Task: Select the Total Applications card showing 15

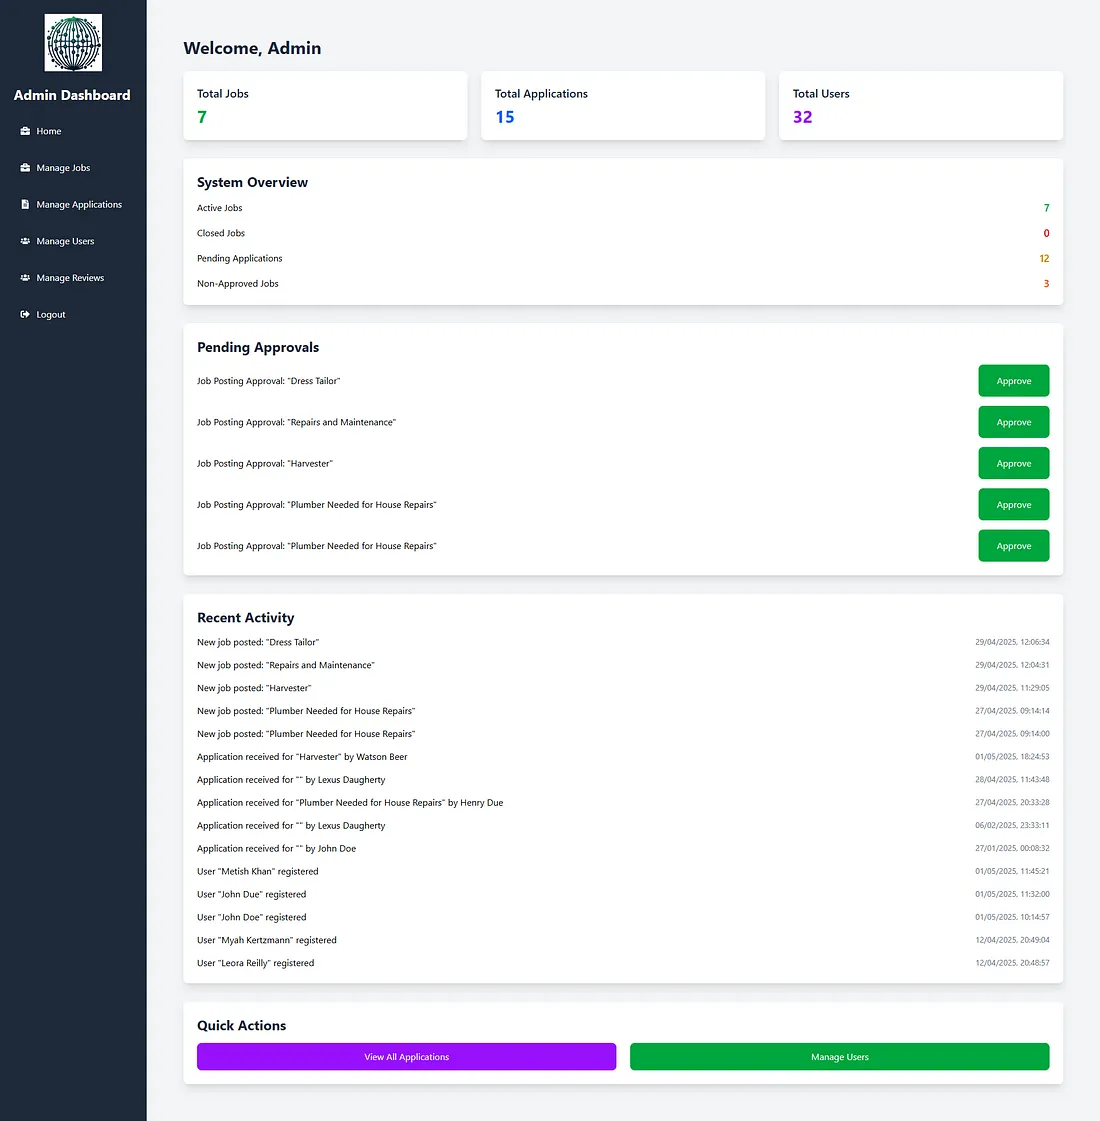Action: point(623,105)
